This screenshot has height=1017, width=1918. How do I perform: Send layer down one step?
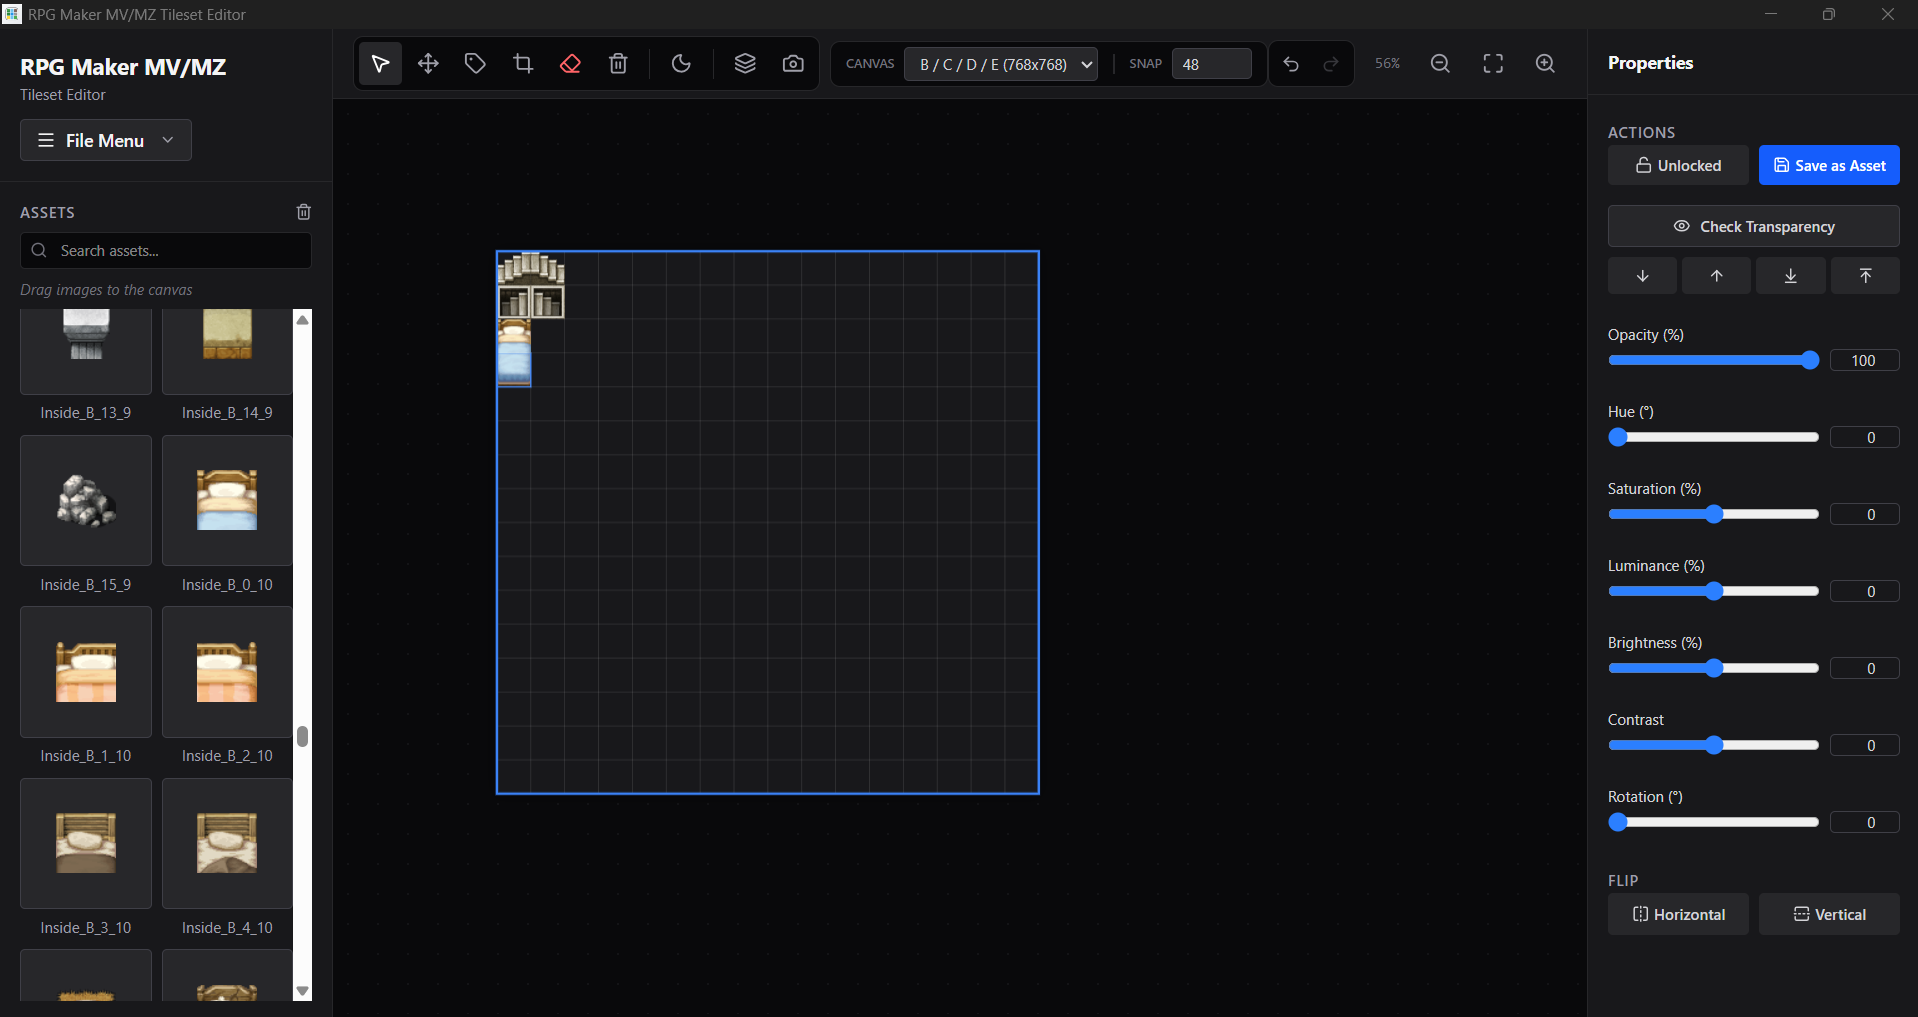[x=1642, y=276]
